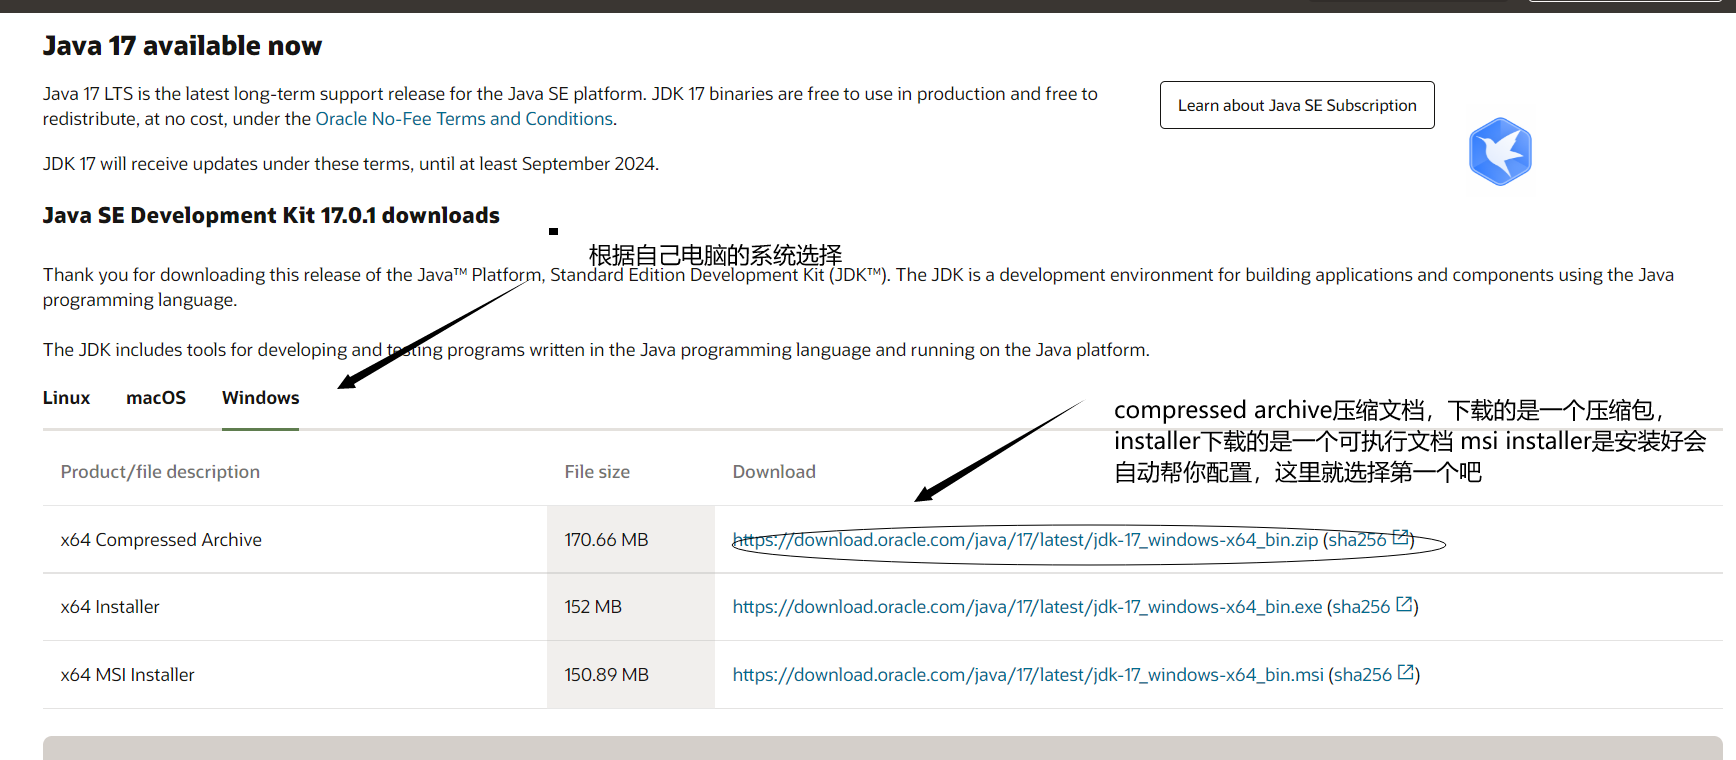
Task: Open external sha256 icon for windows-x64_bin.msi
Action: pyautogui.click(x=1406, y=673)
